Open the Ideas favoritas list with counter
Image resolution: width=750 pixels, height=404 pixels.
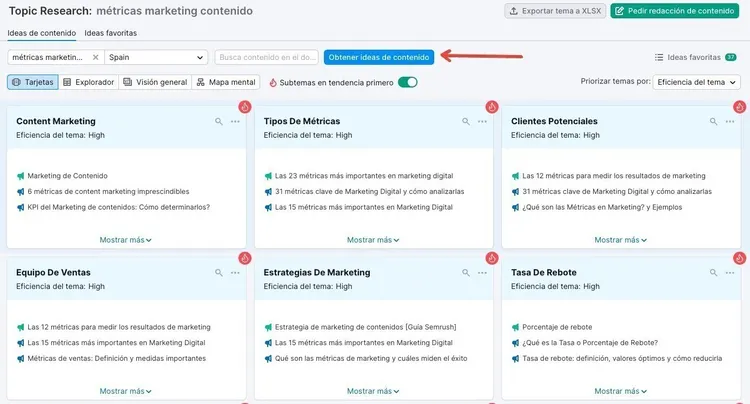point(695,57)
